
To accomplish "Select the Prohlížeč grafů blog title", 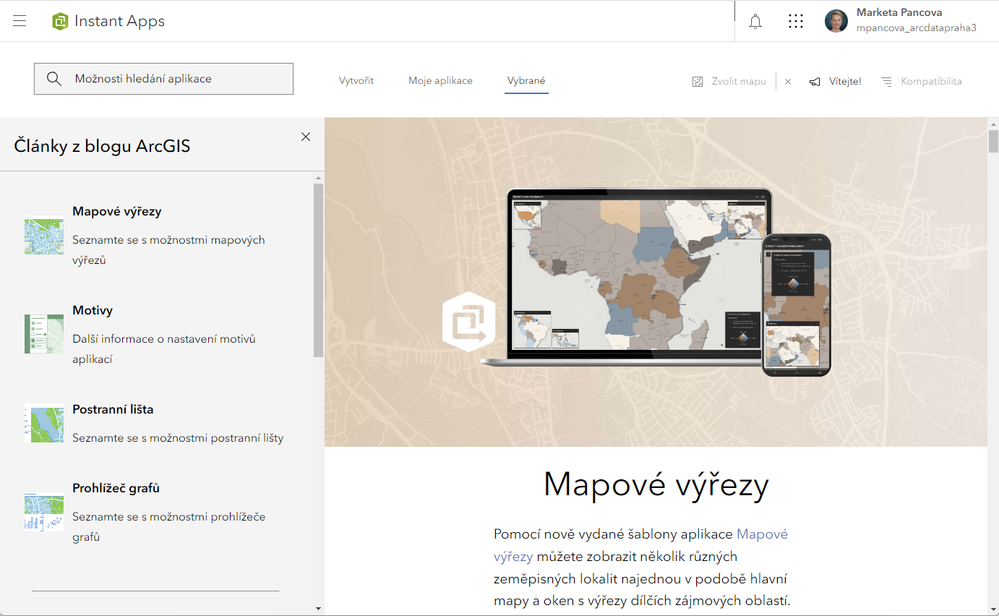I will 115,489.
